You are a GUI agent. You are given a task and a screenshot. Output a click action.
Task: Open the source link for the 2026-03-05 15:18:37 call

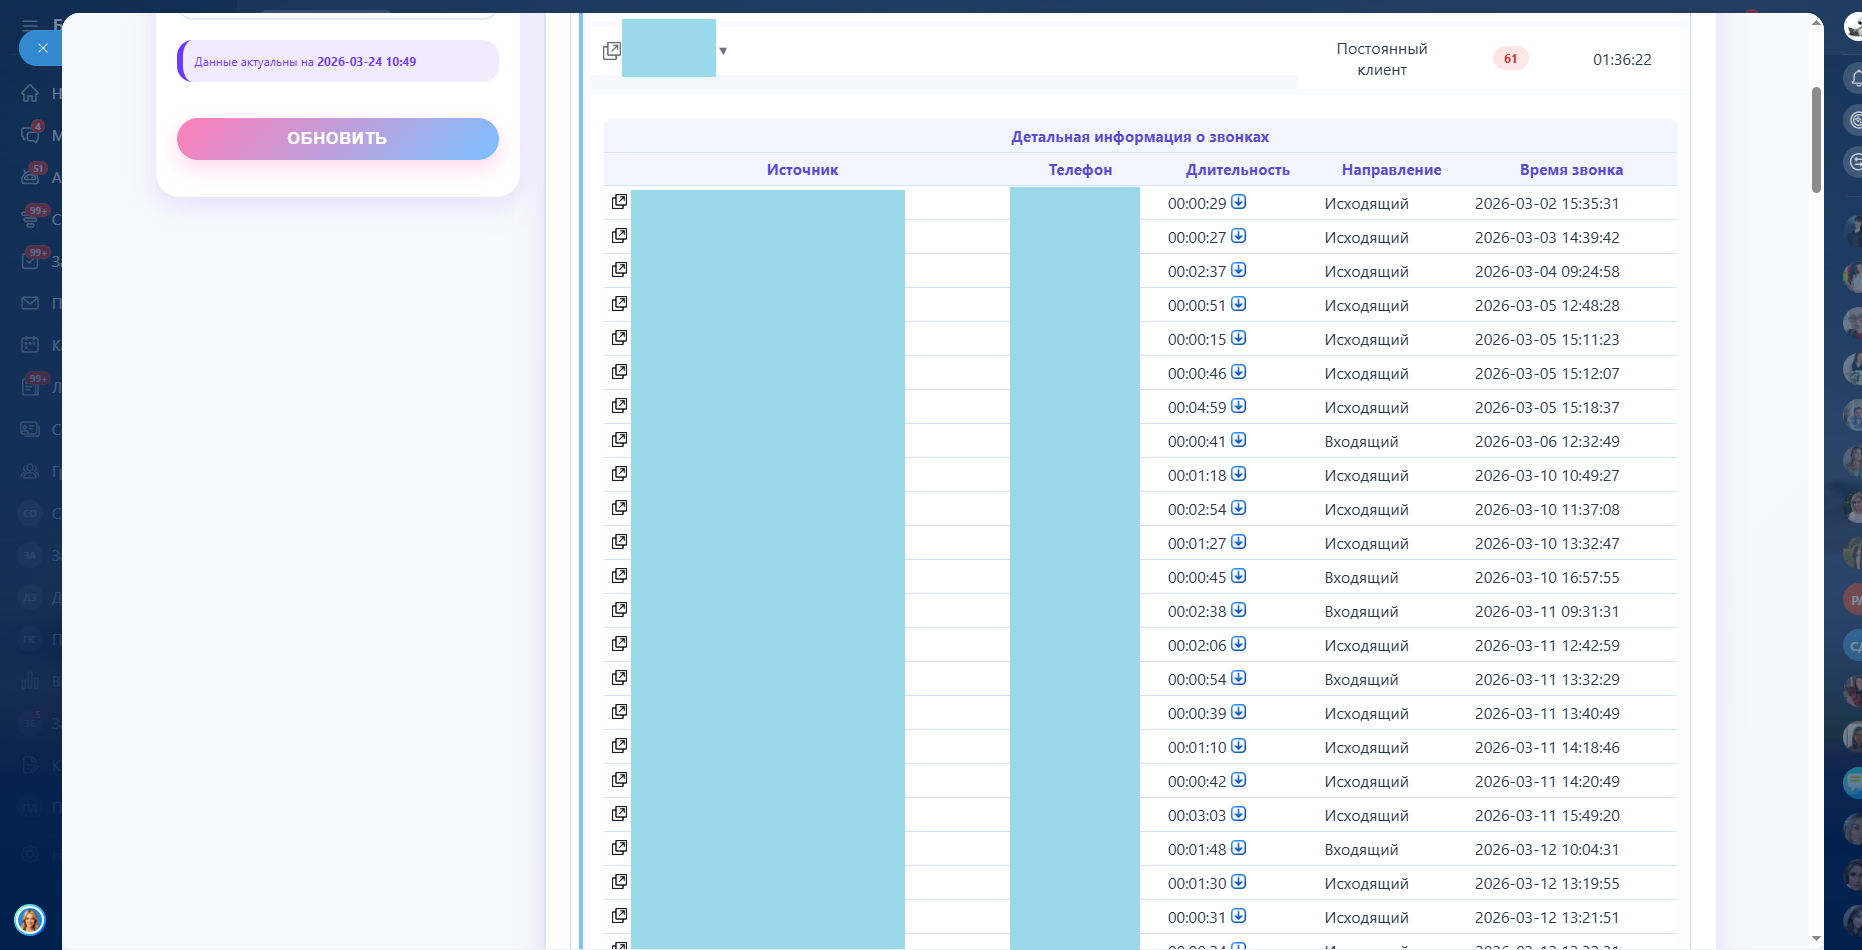click(x=619, y=406)
